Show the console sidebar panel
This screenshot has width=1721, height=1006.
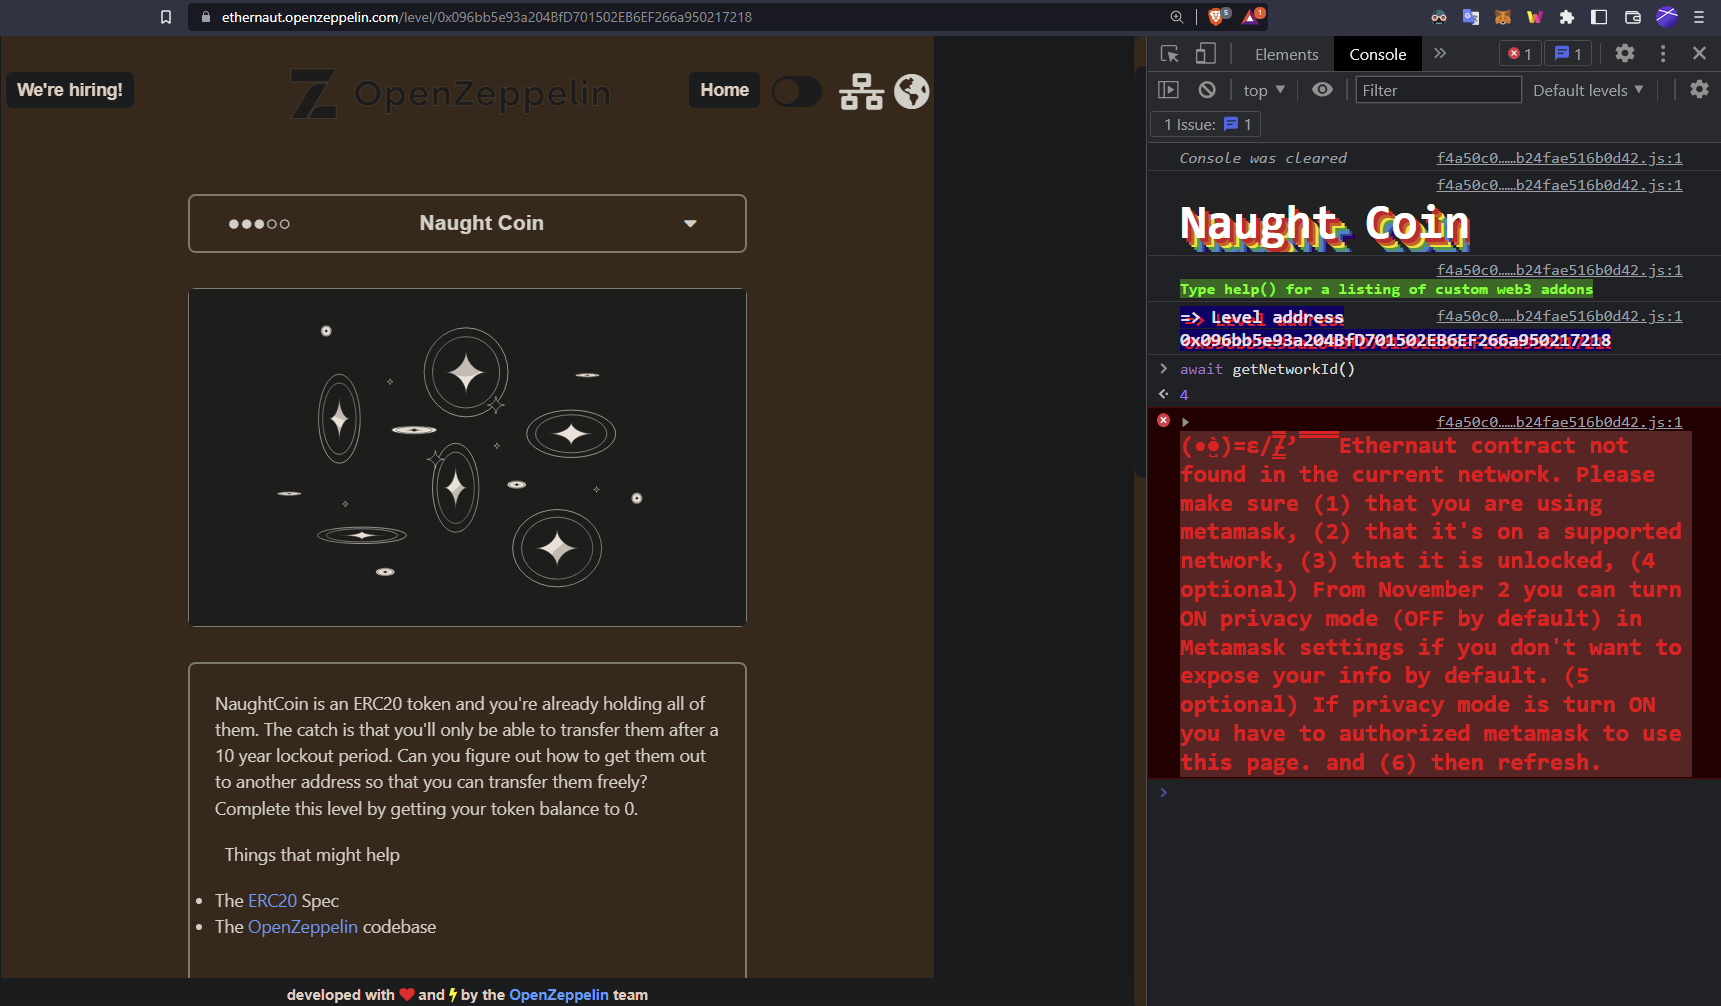[x=1170, y=89]
